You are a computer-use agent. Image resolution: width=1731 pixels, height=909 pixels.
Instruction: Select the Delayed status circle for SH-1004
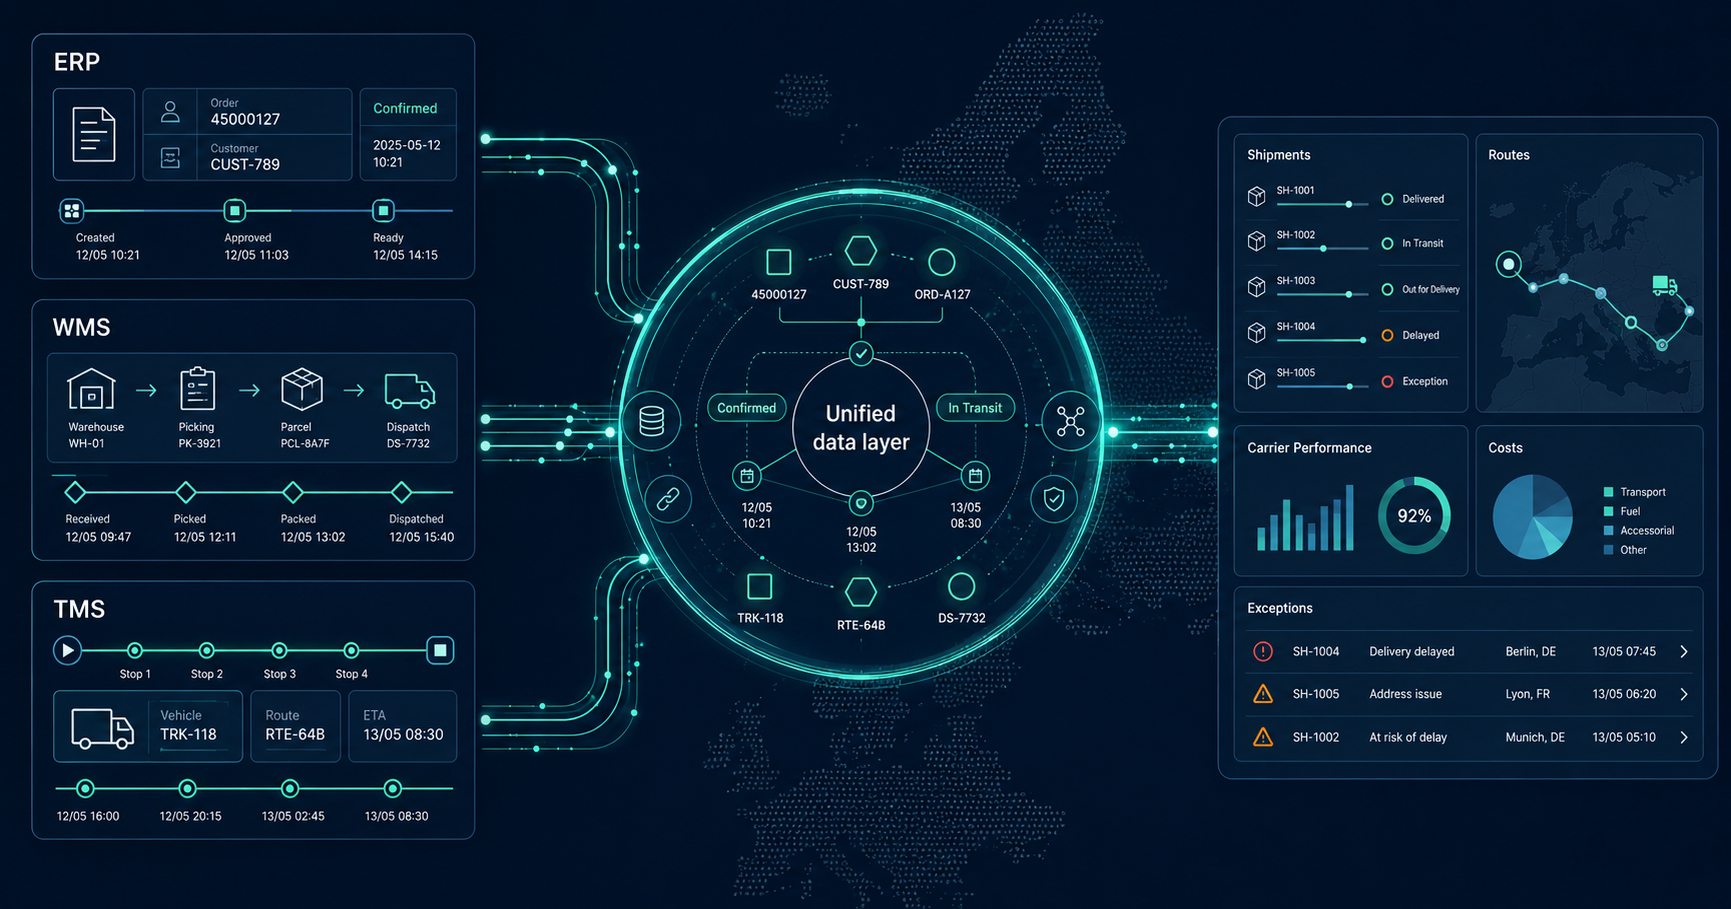tap(1387, 335)
